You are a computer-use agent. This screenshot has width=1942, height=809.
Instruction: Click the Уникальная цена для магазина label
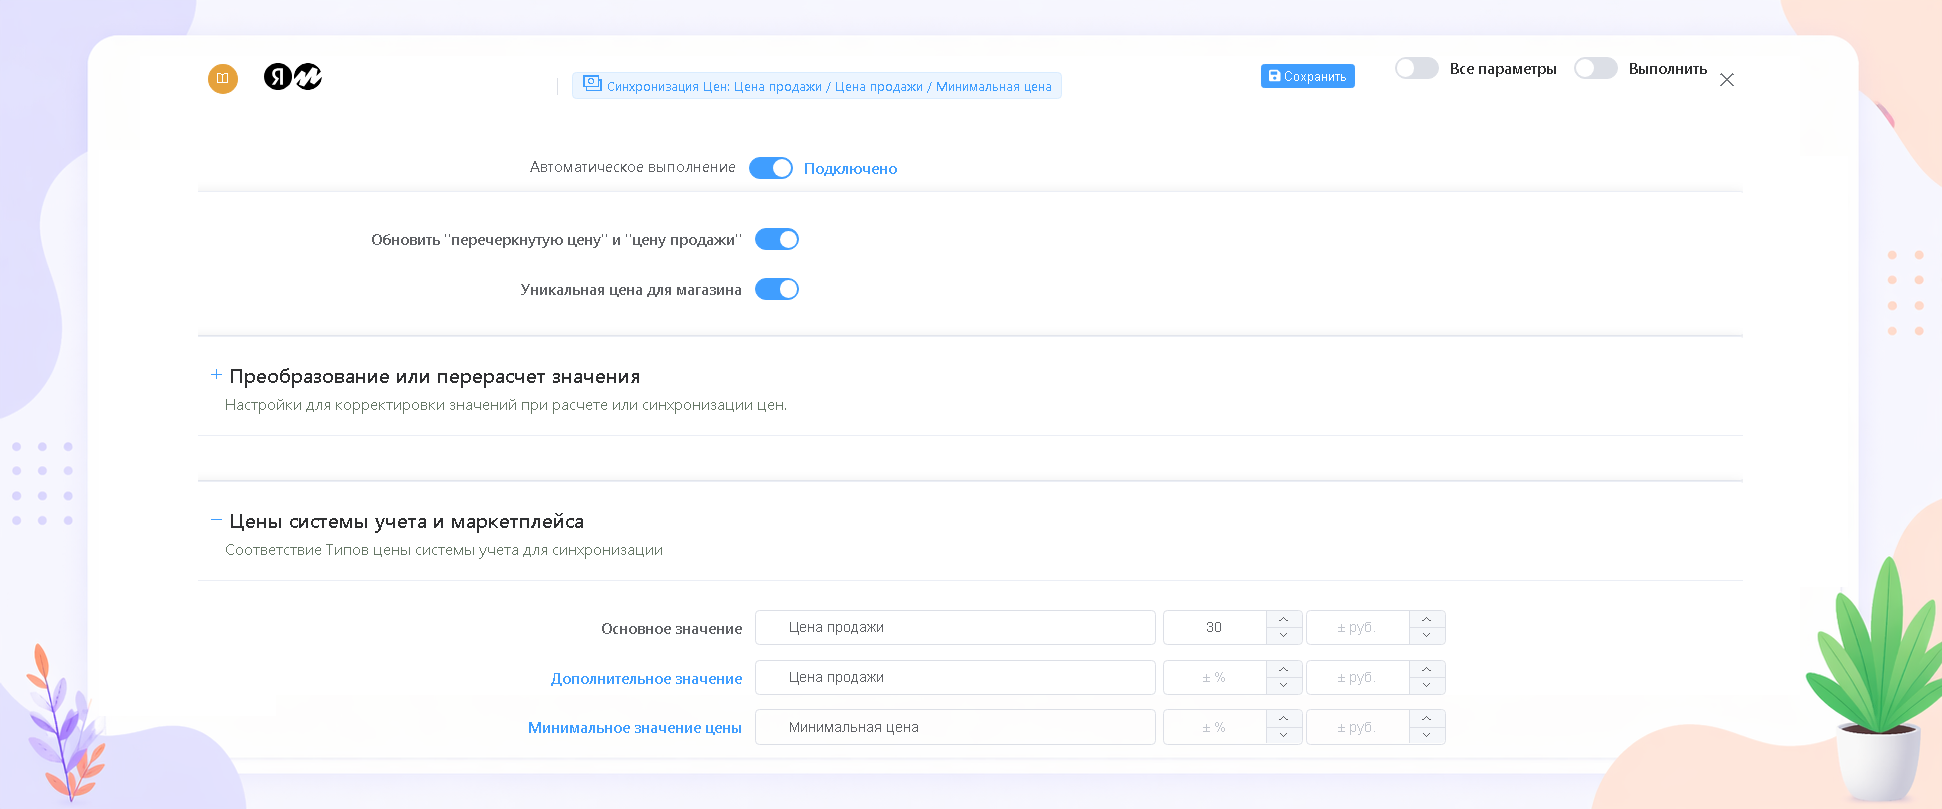pos(631,290)
